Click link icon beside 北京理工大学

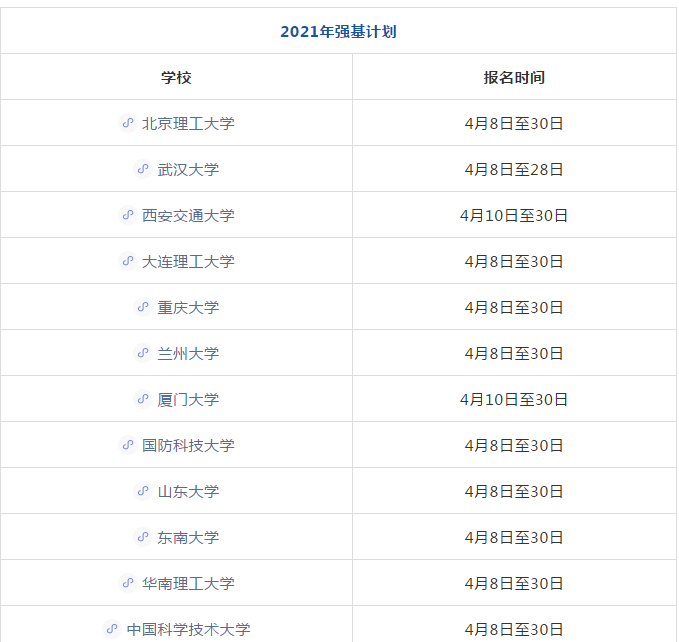128,123
